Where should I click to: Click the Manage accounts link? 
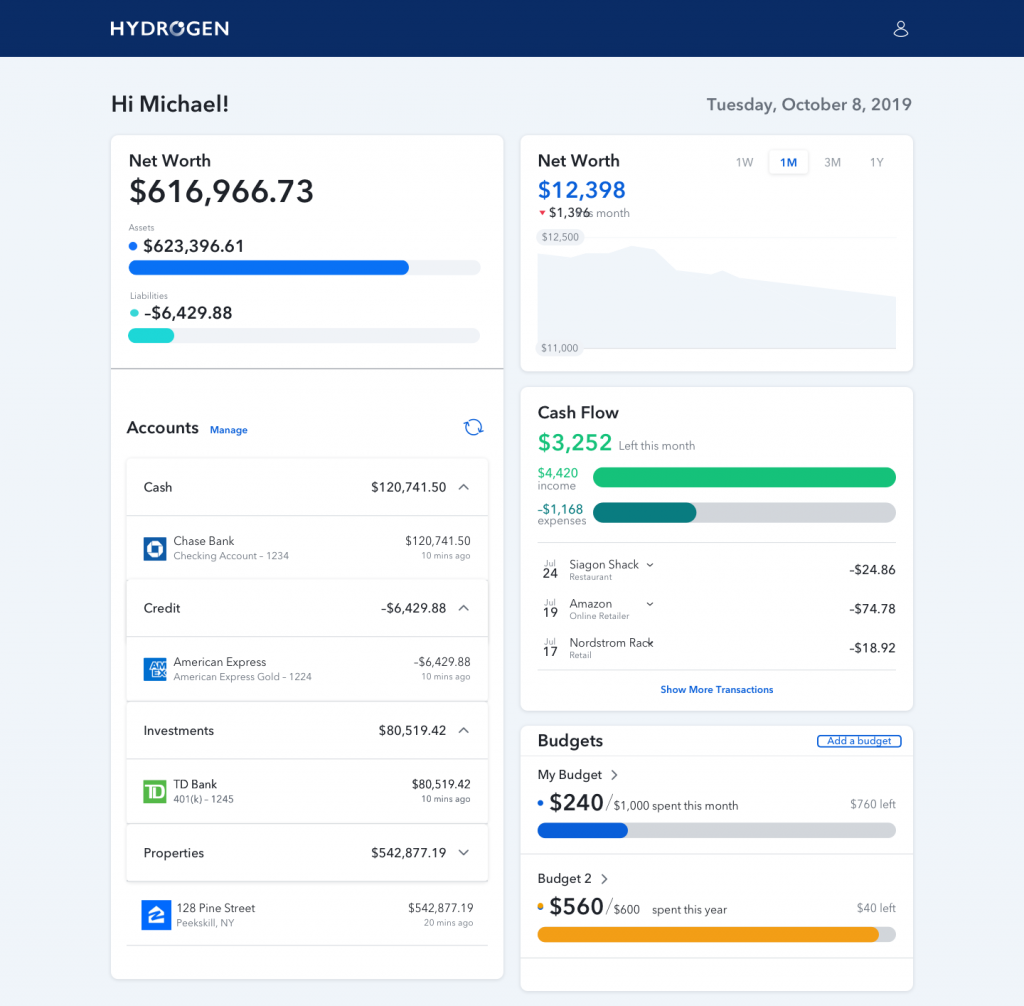pyautogui.click(x=228, y=430)
